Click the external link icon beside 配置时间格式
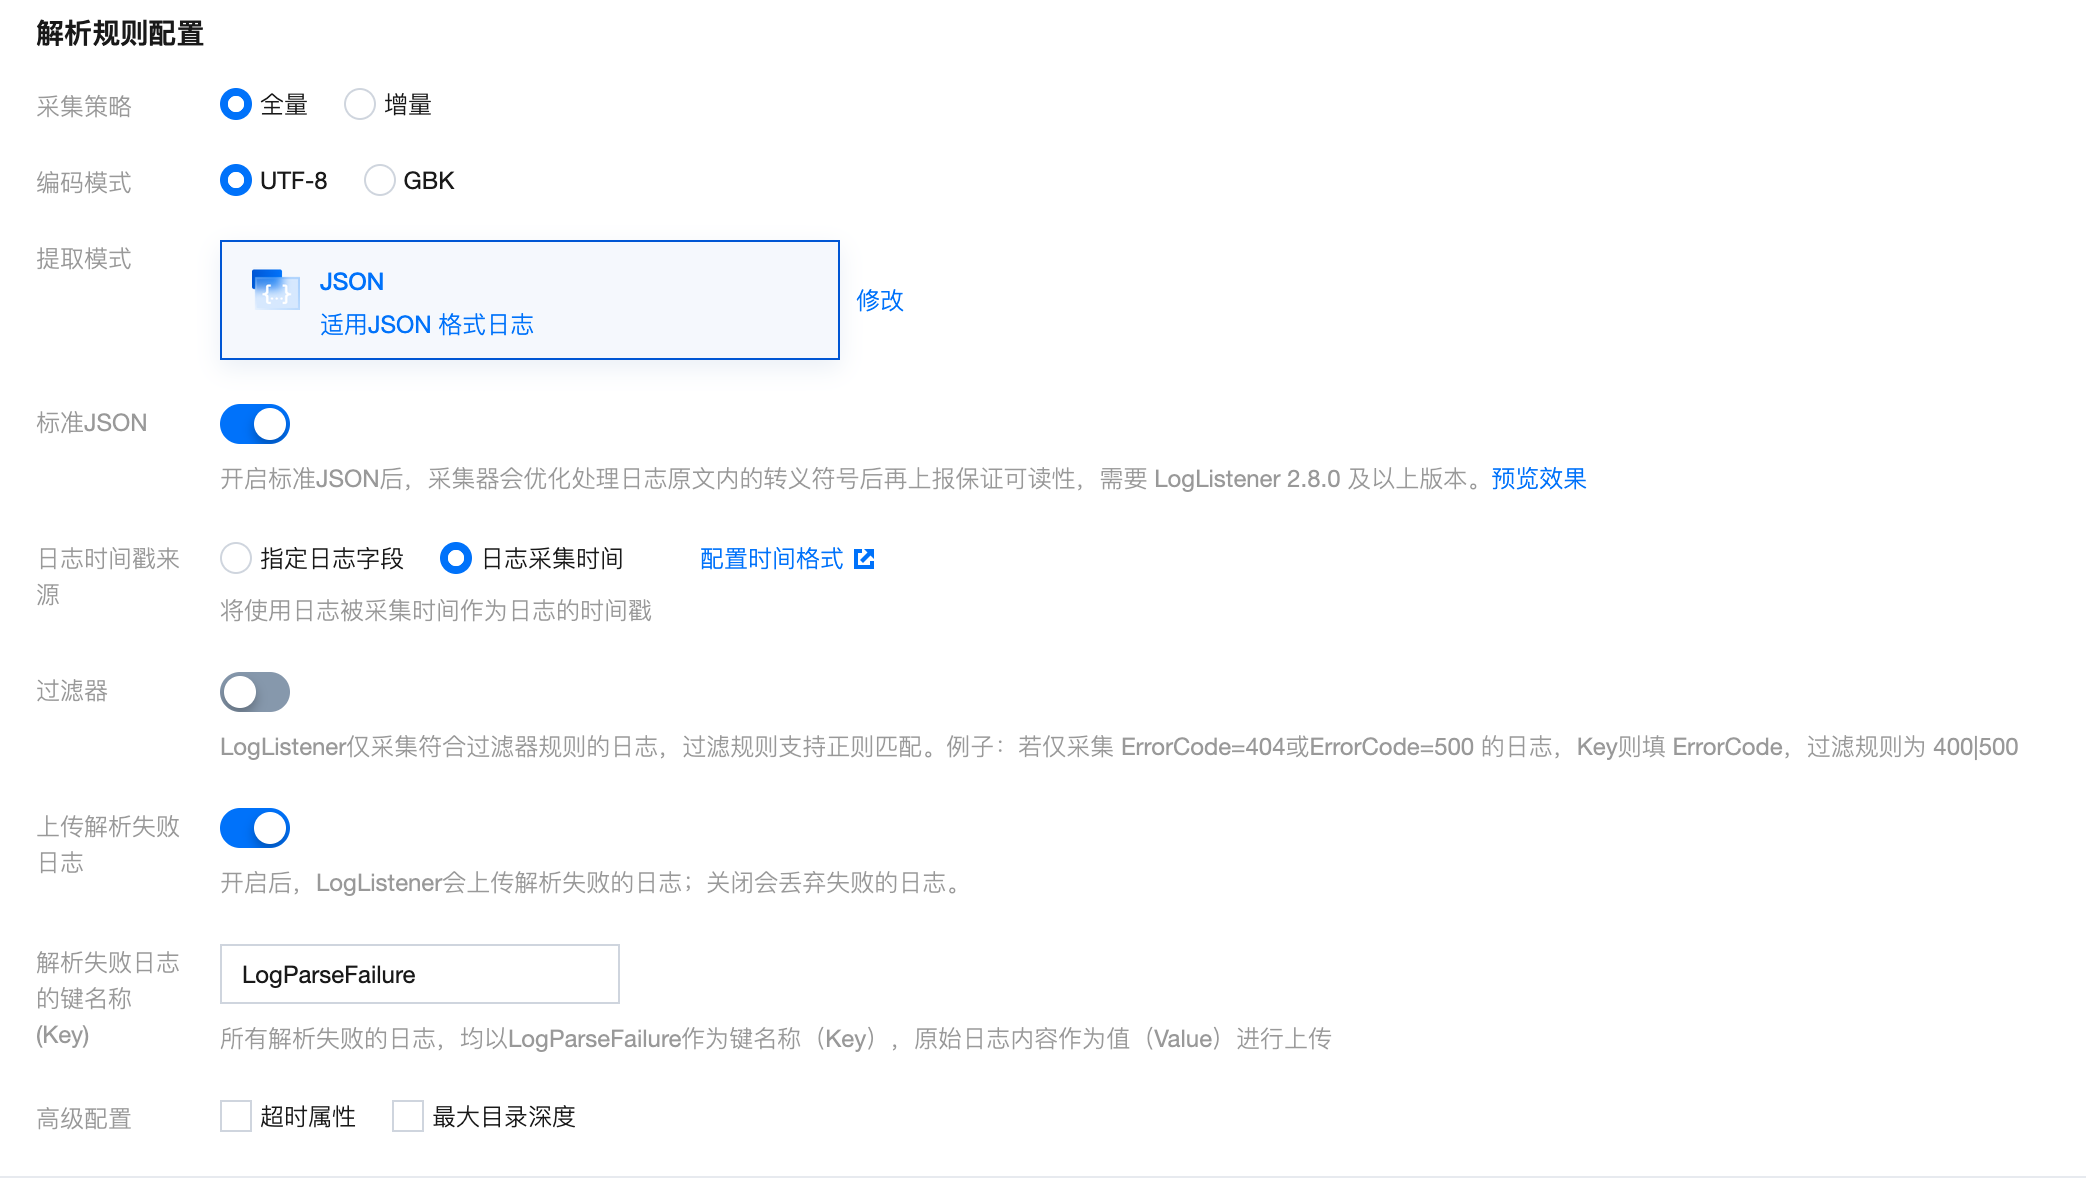Image resolution: width=2086 pixels, height=1180 pixels. point(864,559)
